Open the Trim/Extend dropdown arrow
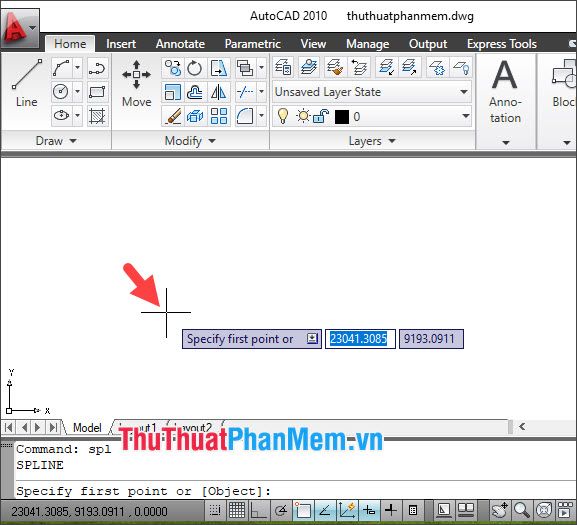 click(261, 92)
